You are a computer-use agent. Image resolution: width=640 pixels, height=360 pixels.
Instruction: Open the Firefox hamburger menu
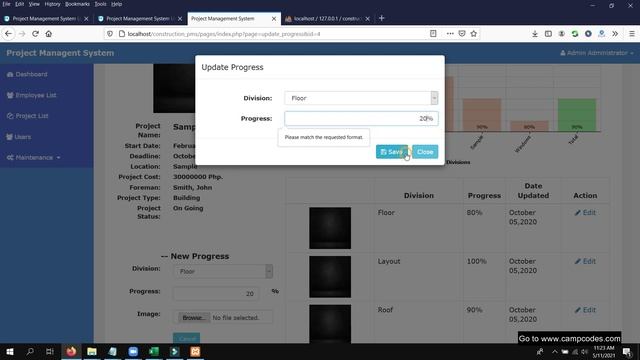click(631, 34)
